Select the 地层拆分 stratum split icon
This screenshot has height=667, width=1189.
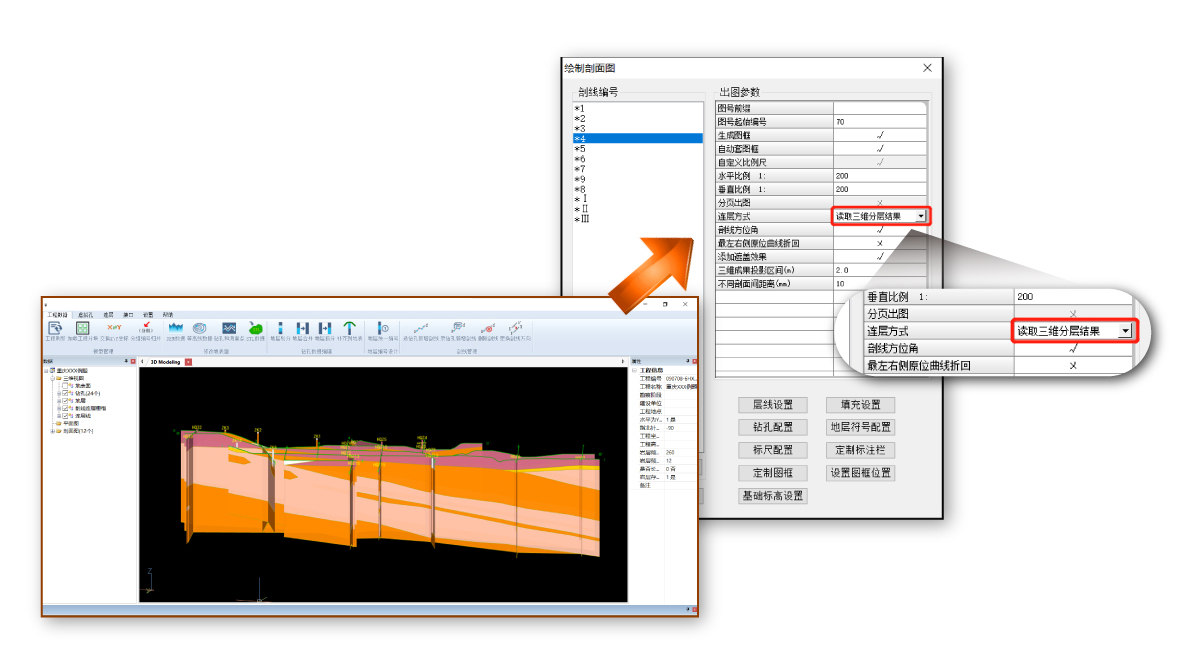(x=325, y=328)
